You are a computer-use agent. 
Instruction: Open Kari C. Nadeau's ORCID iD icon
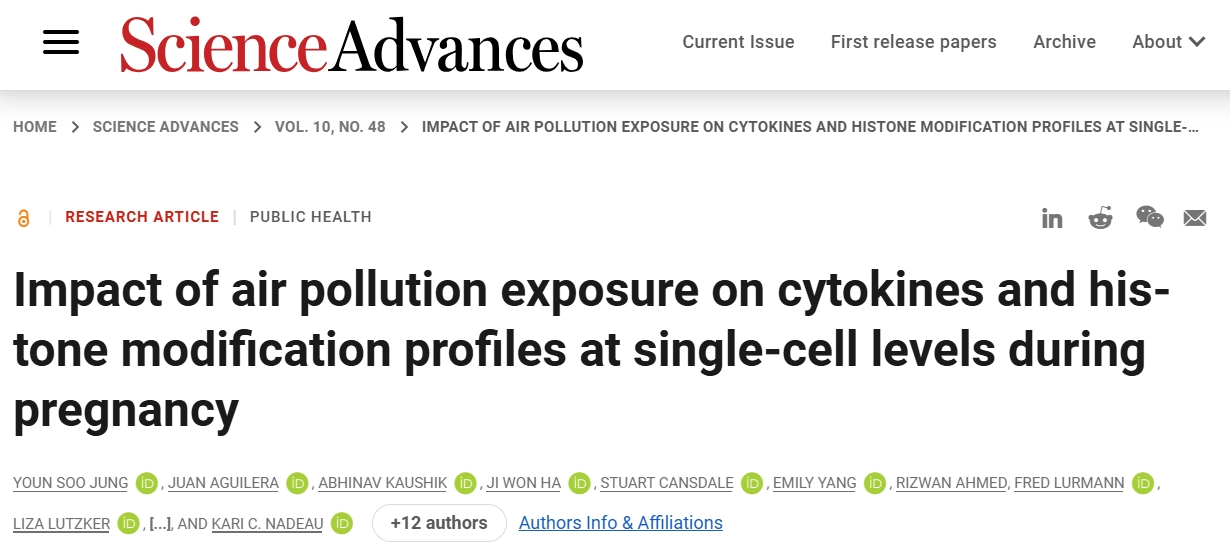point(342,523)
